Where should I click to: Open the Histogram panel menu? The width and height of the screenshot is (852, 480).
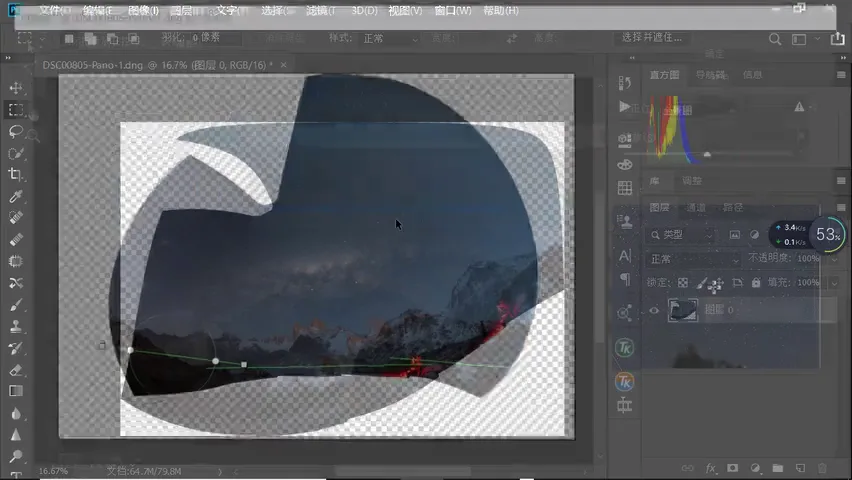click(841, 75)
